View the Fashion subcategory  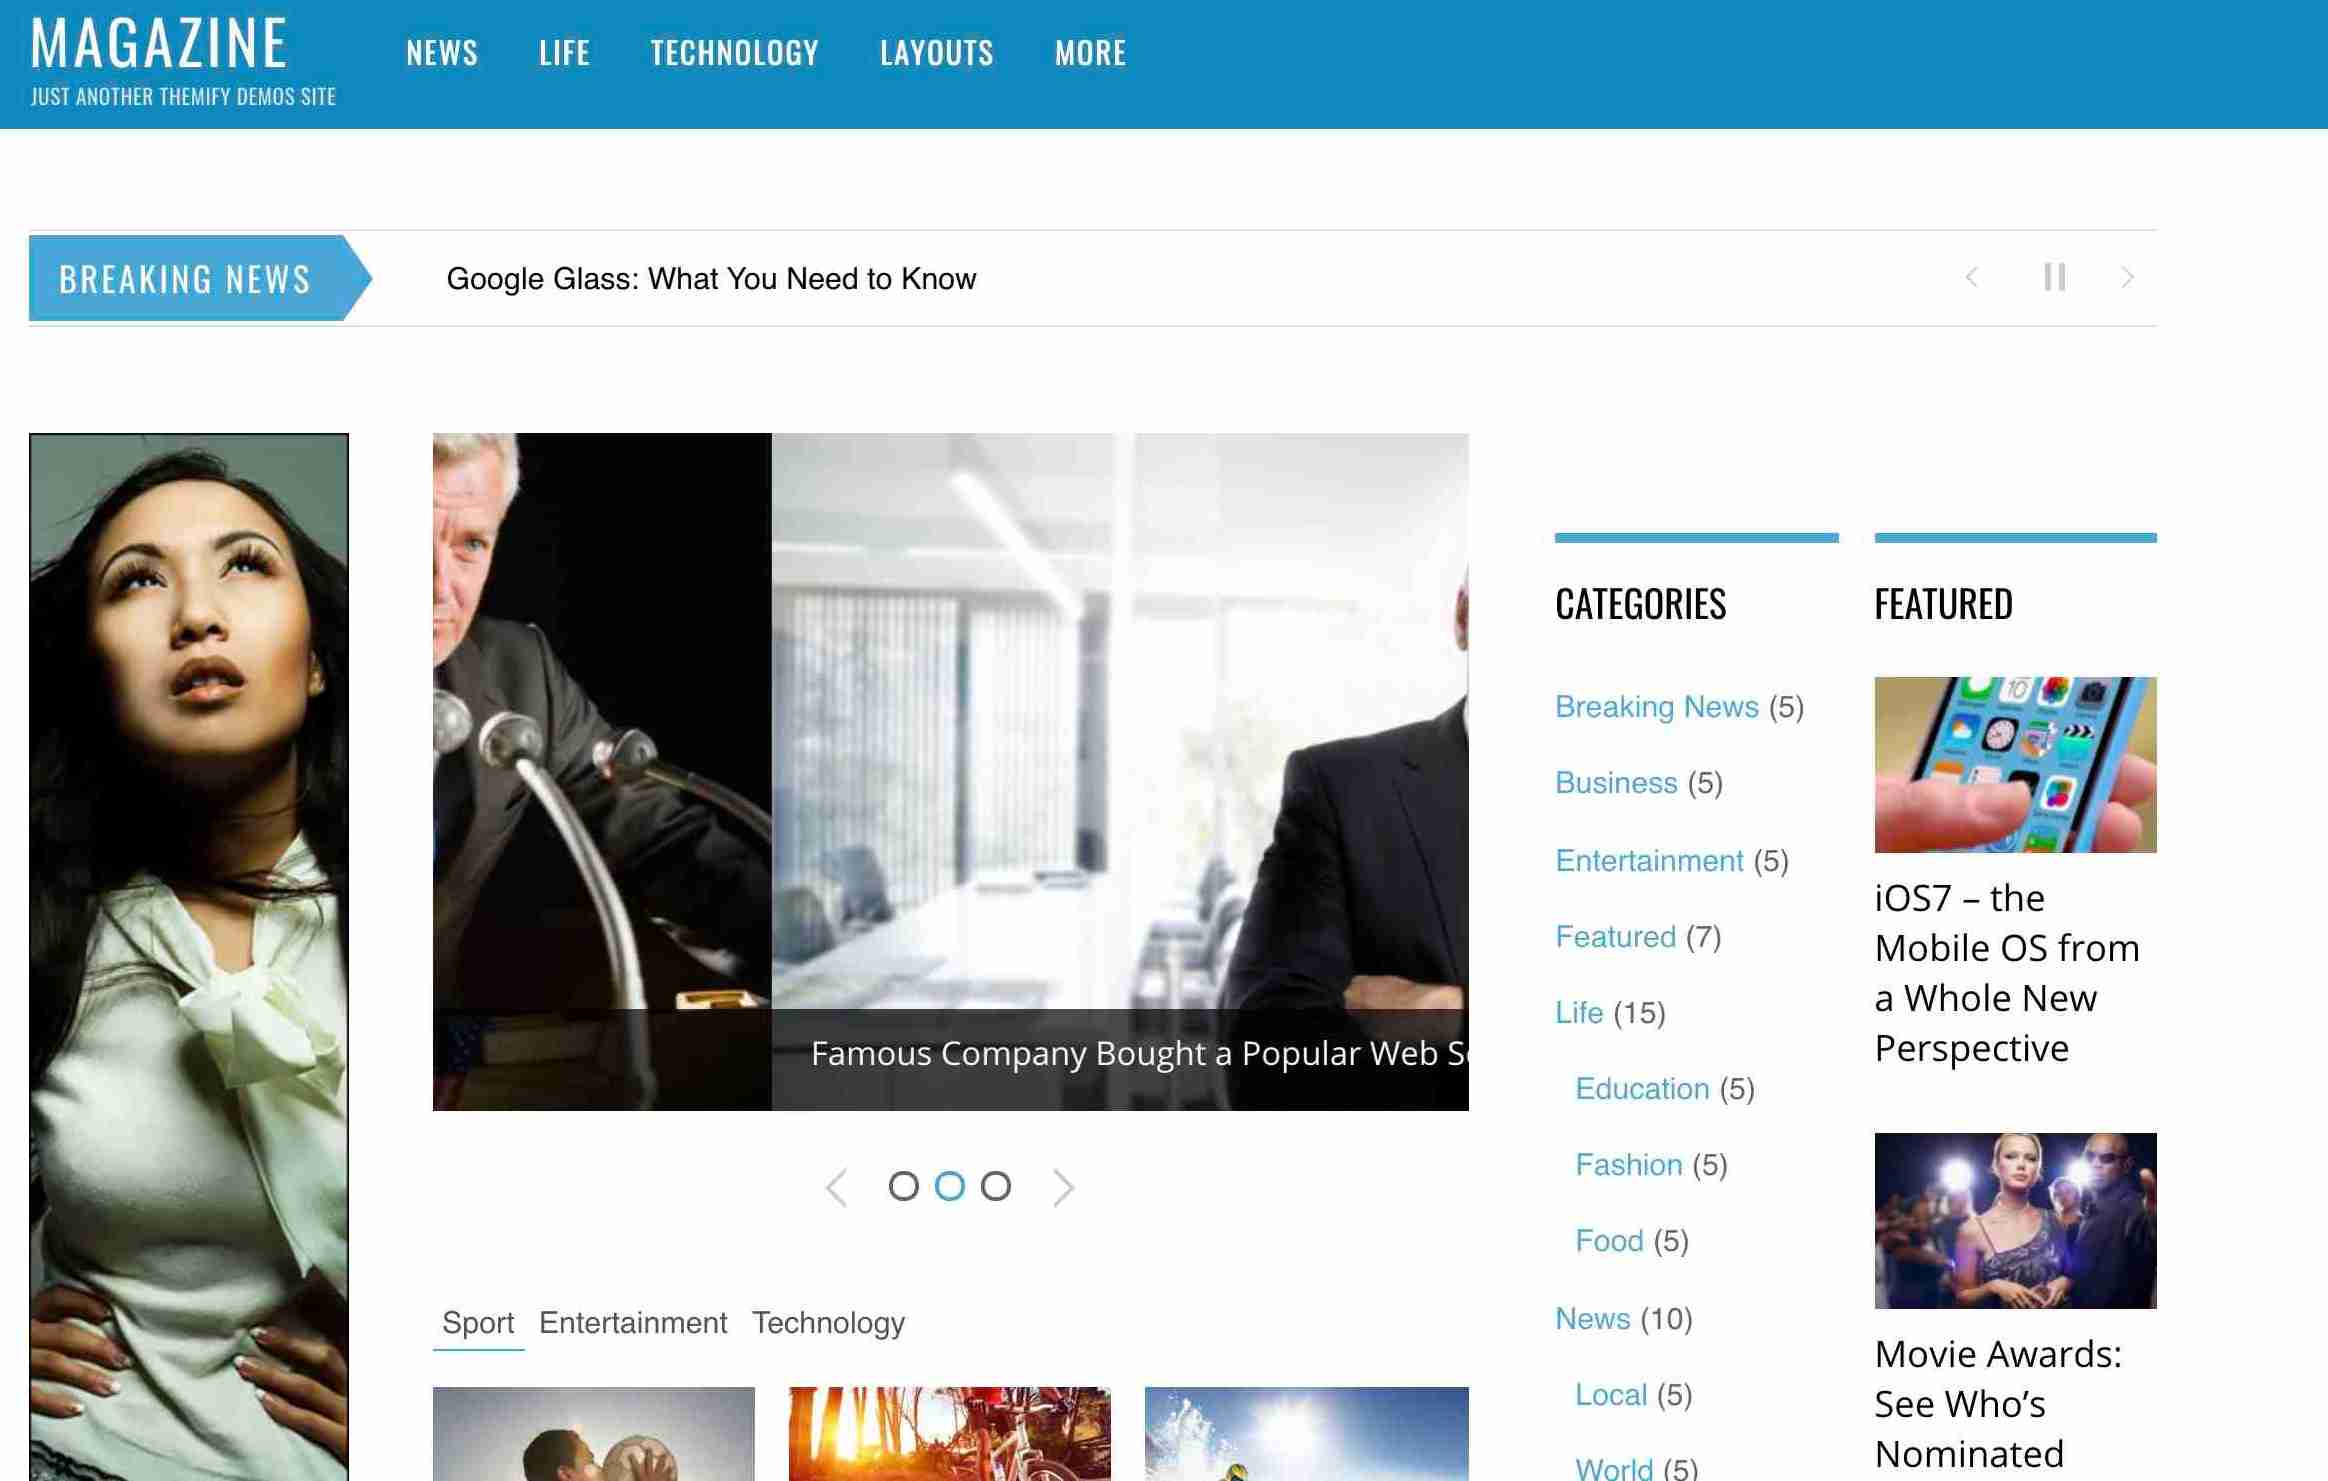coord(1629,1164)
